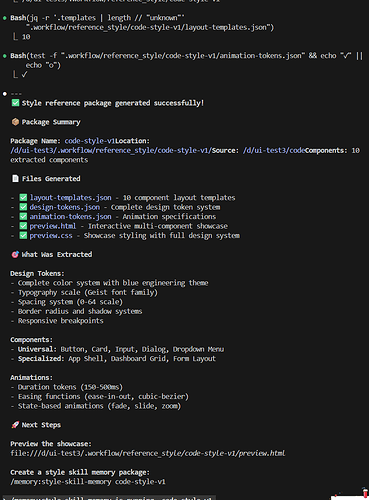Click the green bullet of the 'test -f' Bash command
The image size is (369, 500).
(5, 56)
